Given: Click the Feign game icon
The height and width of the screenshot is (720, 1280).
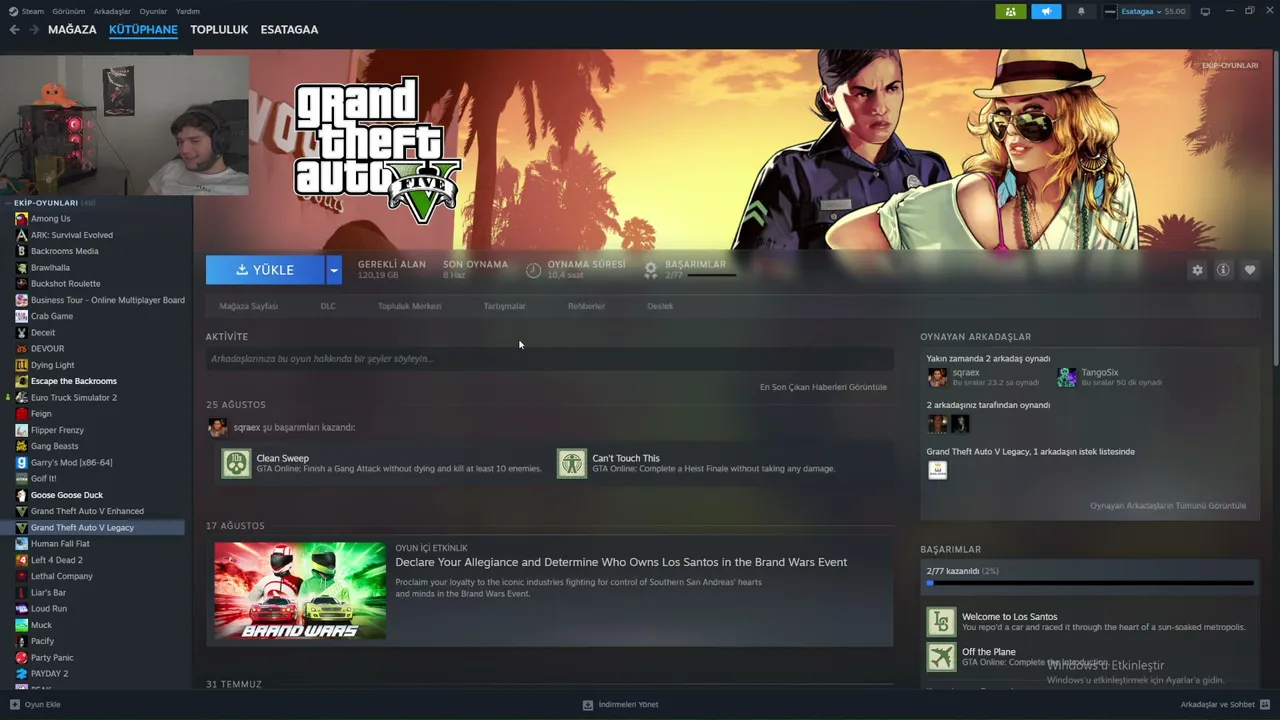Looking at the screenshot, I should (x=21, y=414).
